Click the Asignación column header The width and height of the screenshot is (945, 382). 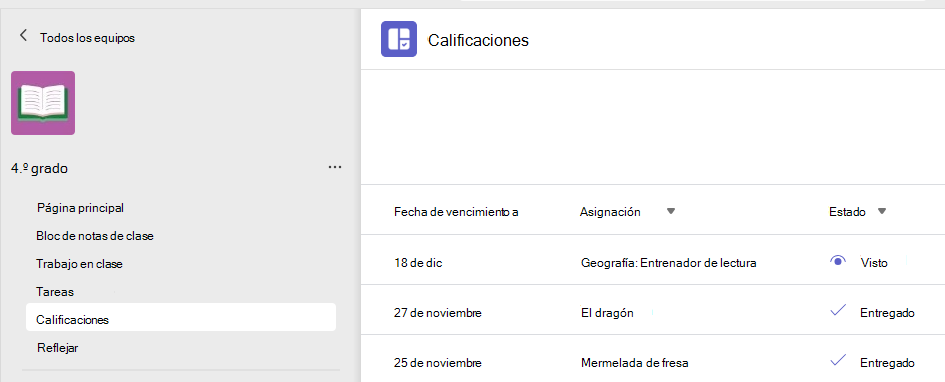[610, 211]
